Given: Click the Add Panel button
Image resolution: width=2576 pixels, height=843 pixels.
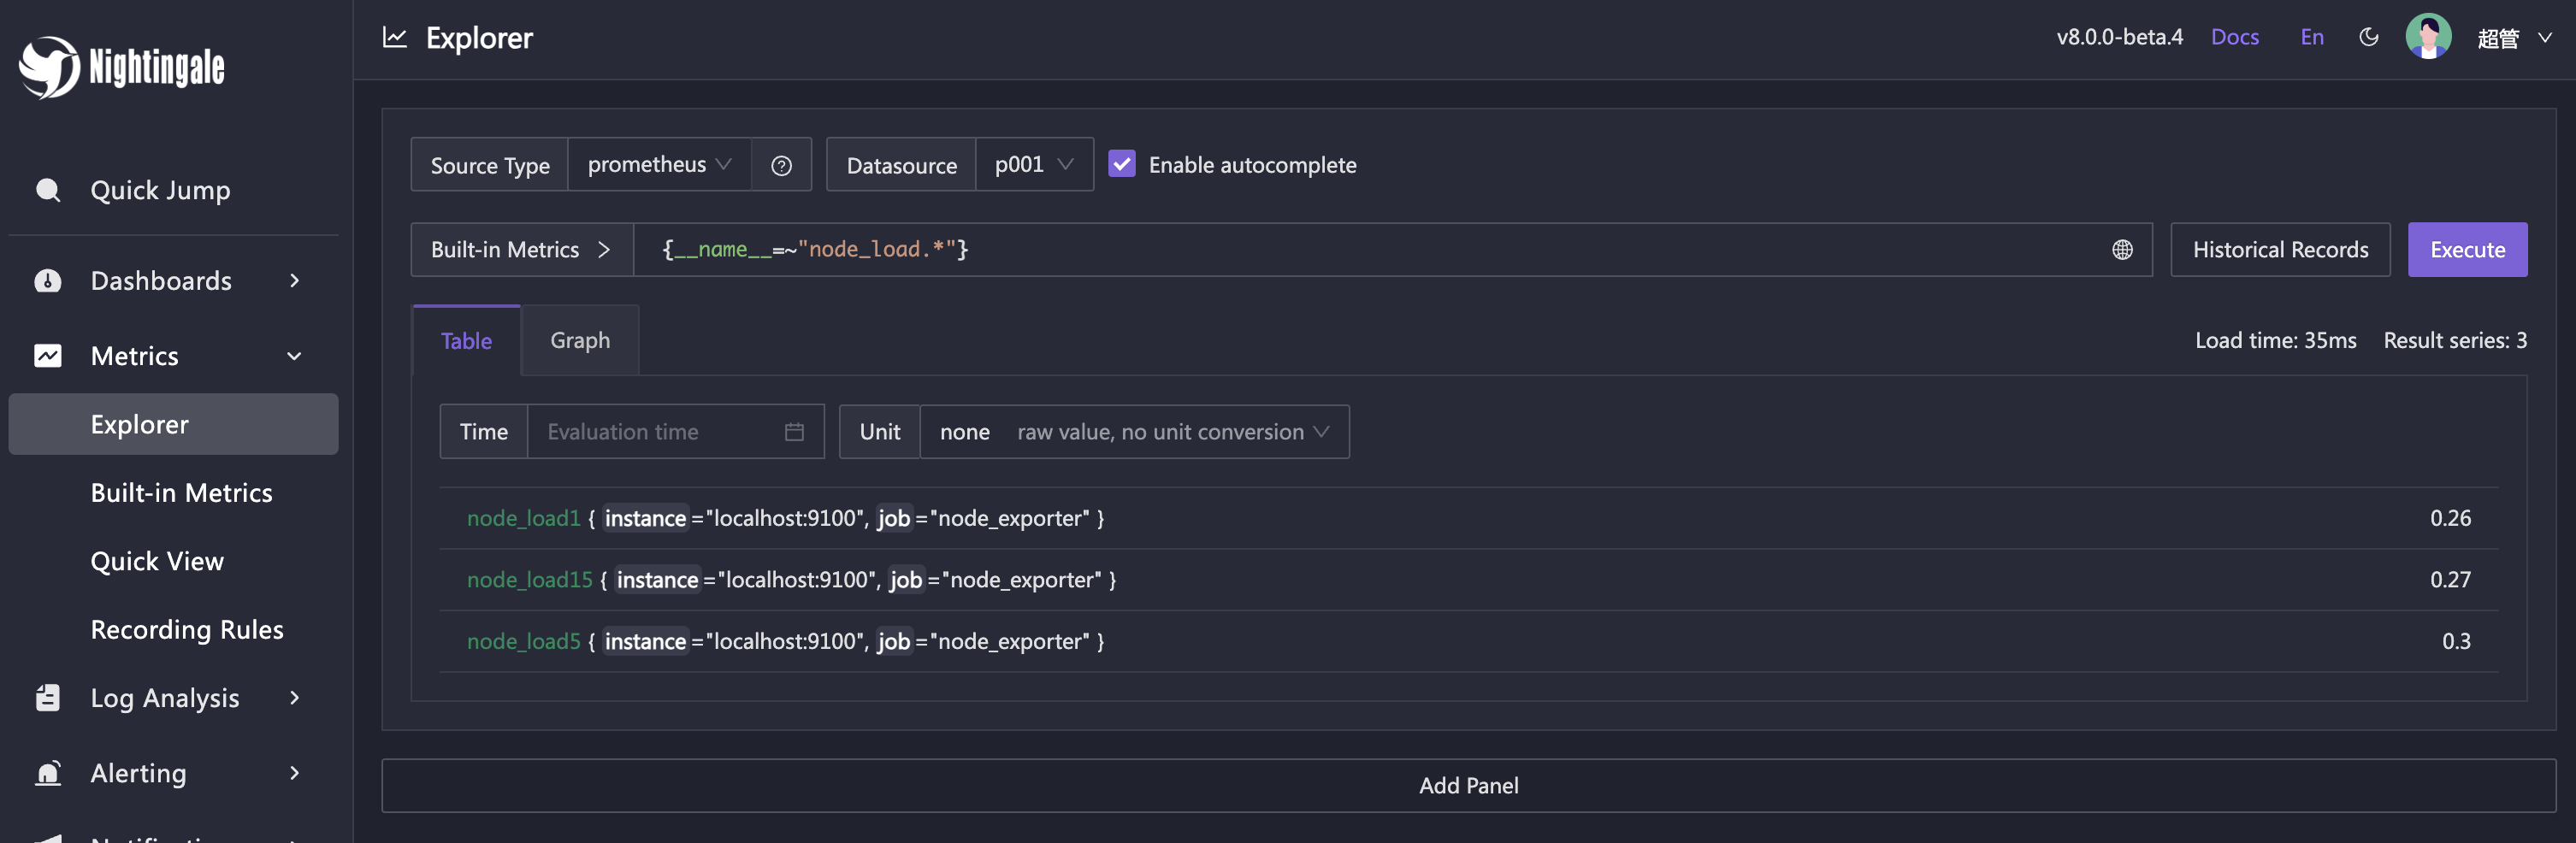Looking at the screenshot, I should tap(1468, 786).
